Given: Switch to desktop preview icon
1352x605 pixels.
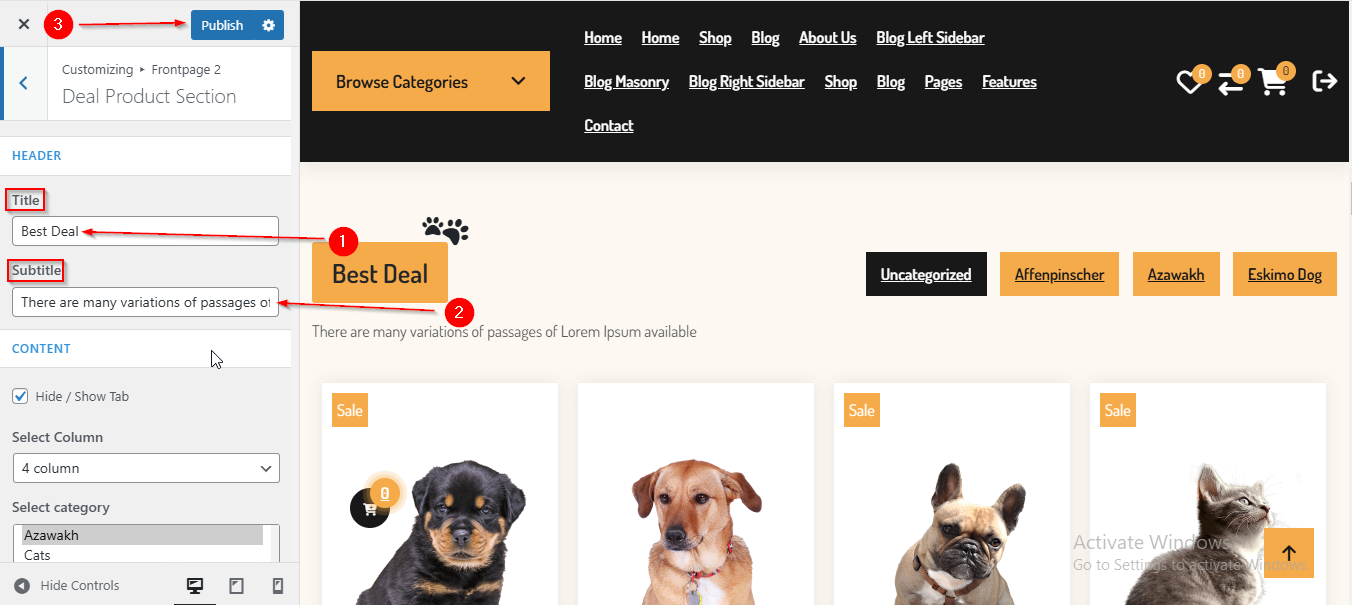Looking at the screenshot, I should (x=195, y=586).
